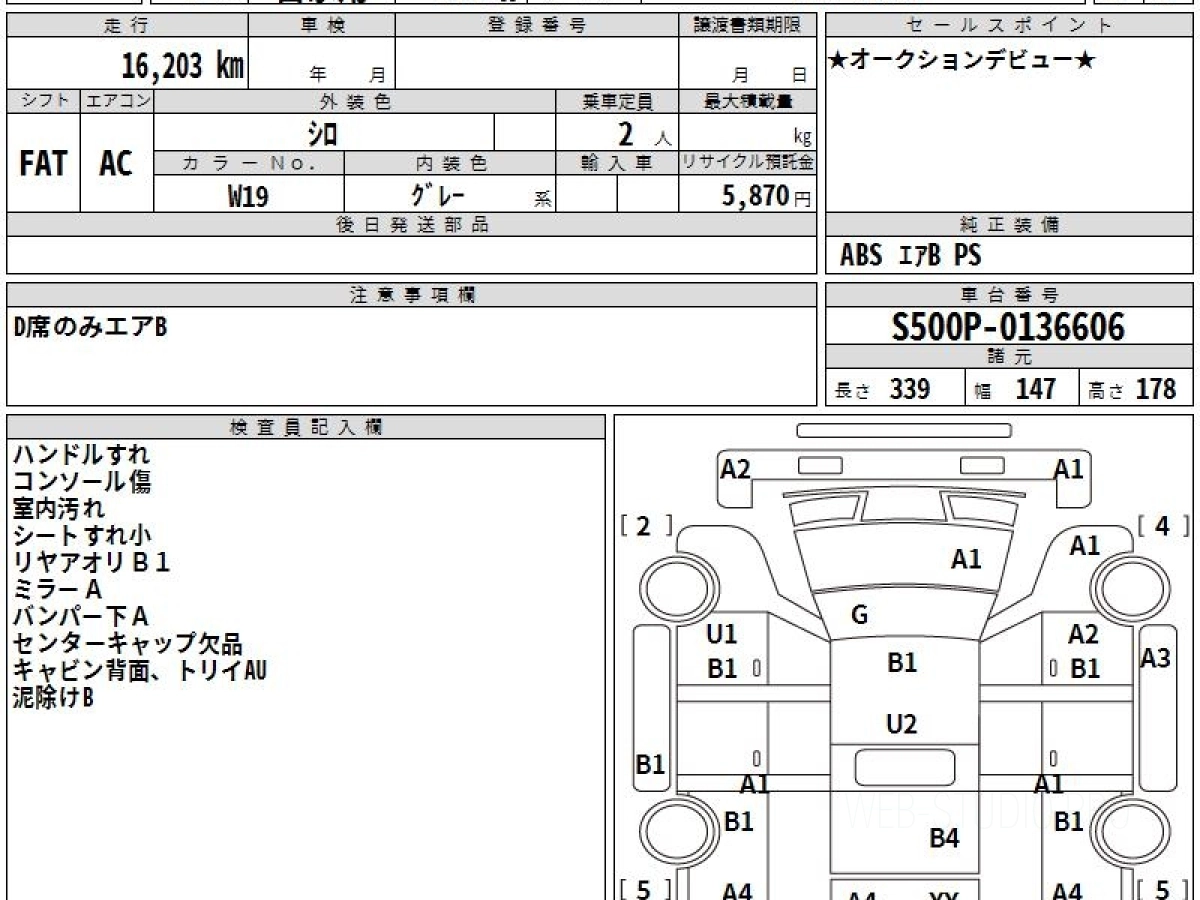Select the 16,203 km mileage value
This screenshot has width=1200, height=900.
[183, 66]
